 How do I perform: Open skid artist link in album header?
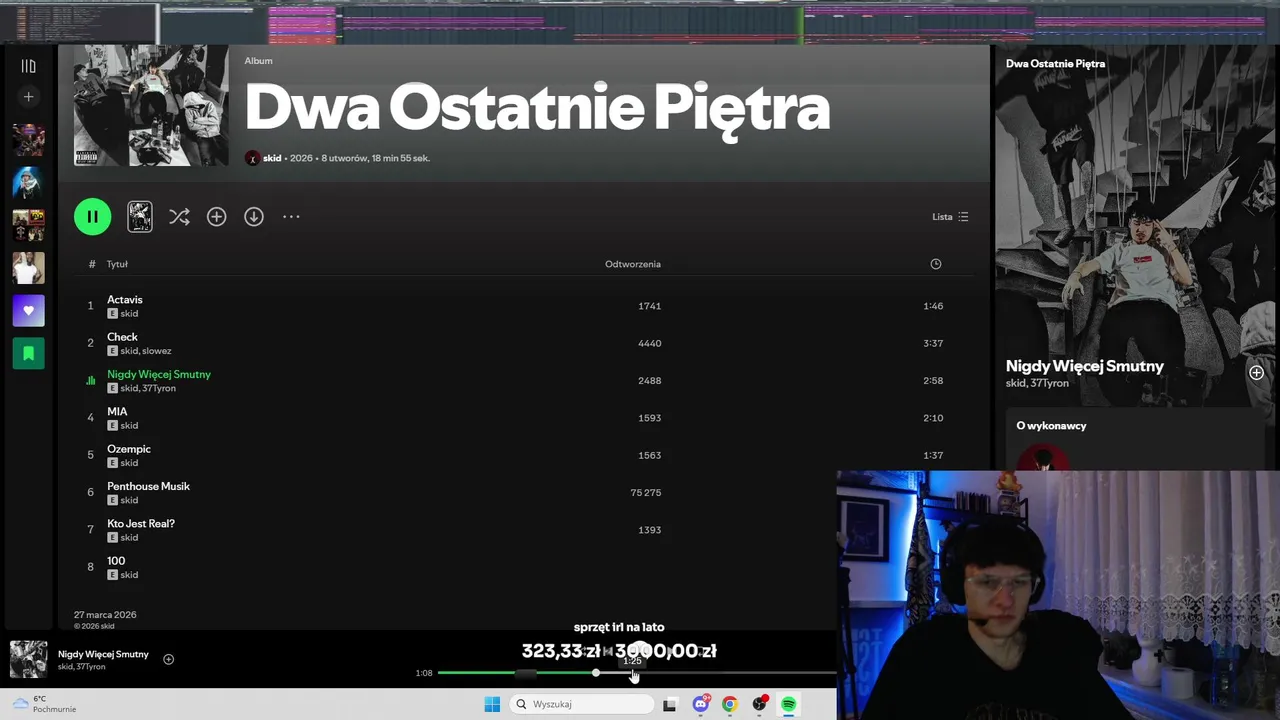272,158
